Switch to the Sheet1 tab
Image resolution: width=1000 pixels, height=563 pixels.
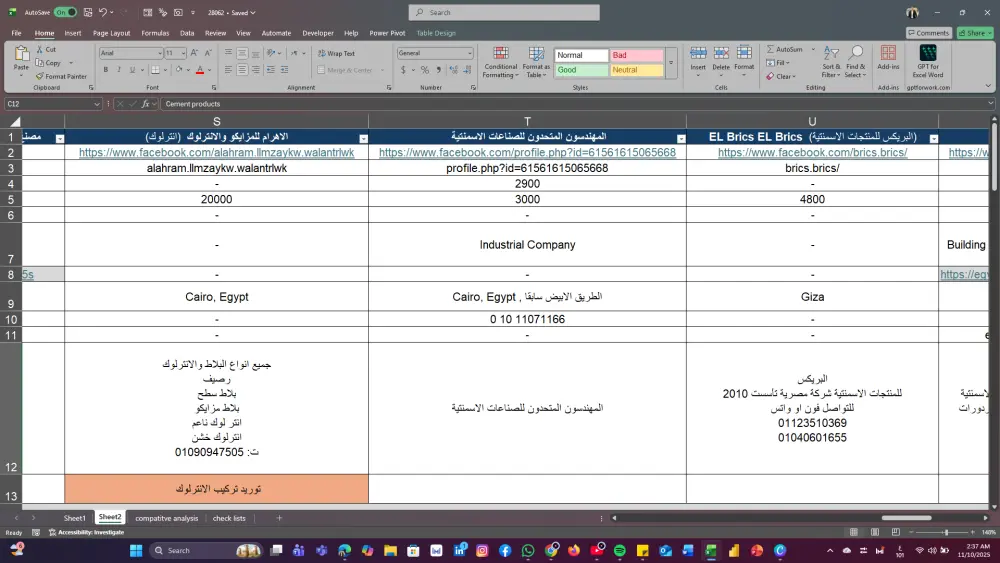tap(75, 518)
